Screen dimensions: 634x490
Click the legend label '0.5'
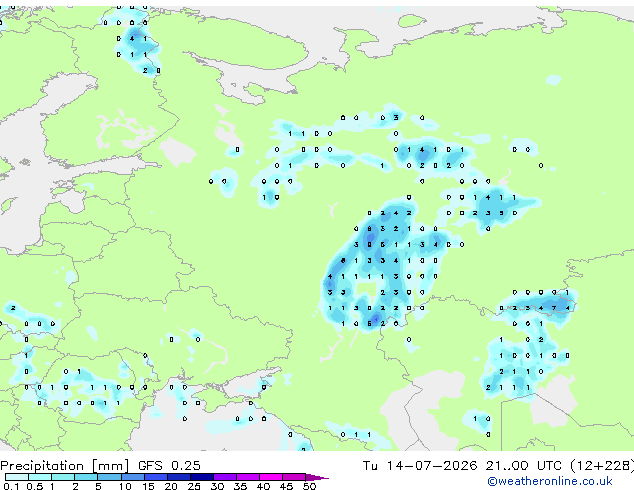click(x=35, y=486)
